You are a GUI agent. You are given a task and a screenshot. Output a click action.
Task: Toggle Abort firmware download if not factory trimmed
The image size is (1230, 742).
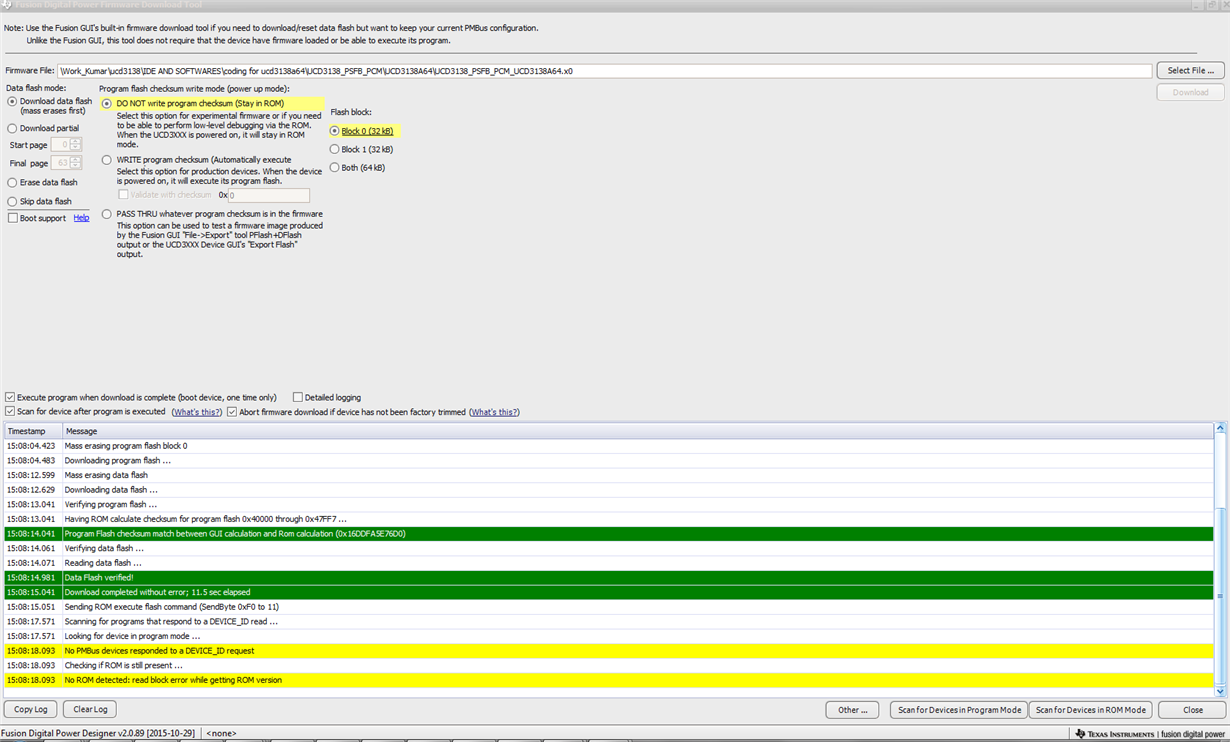(232, 411)
